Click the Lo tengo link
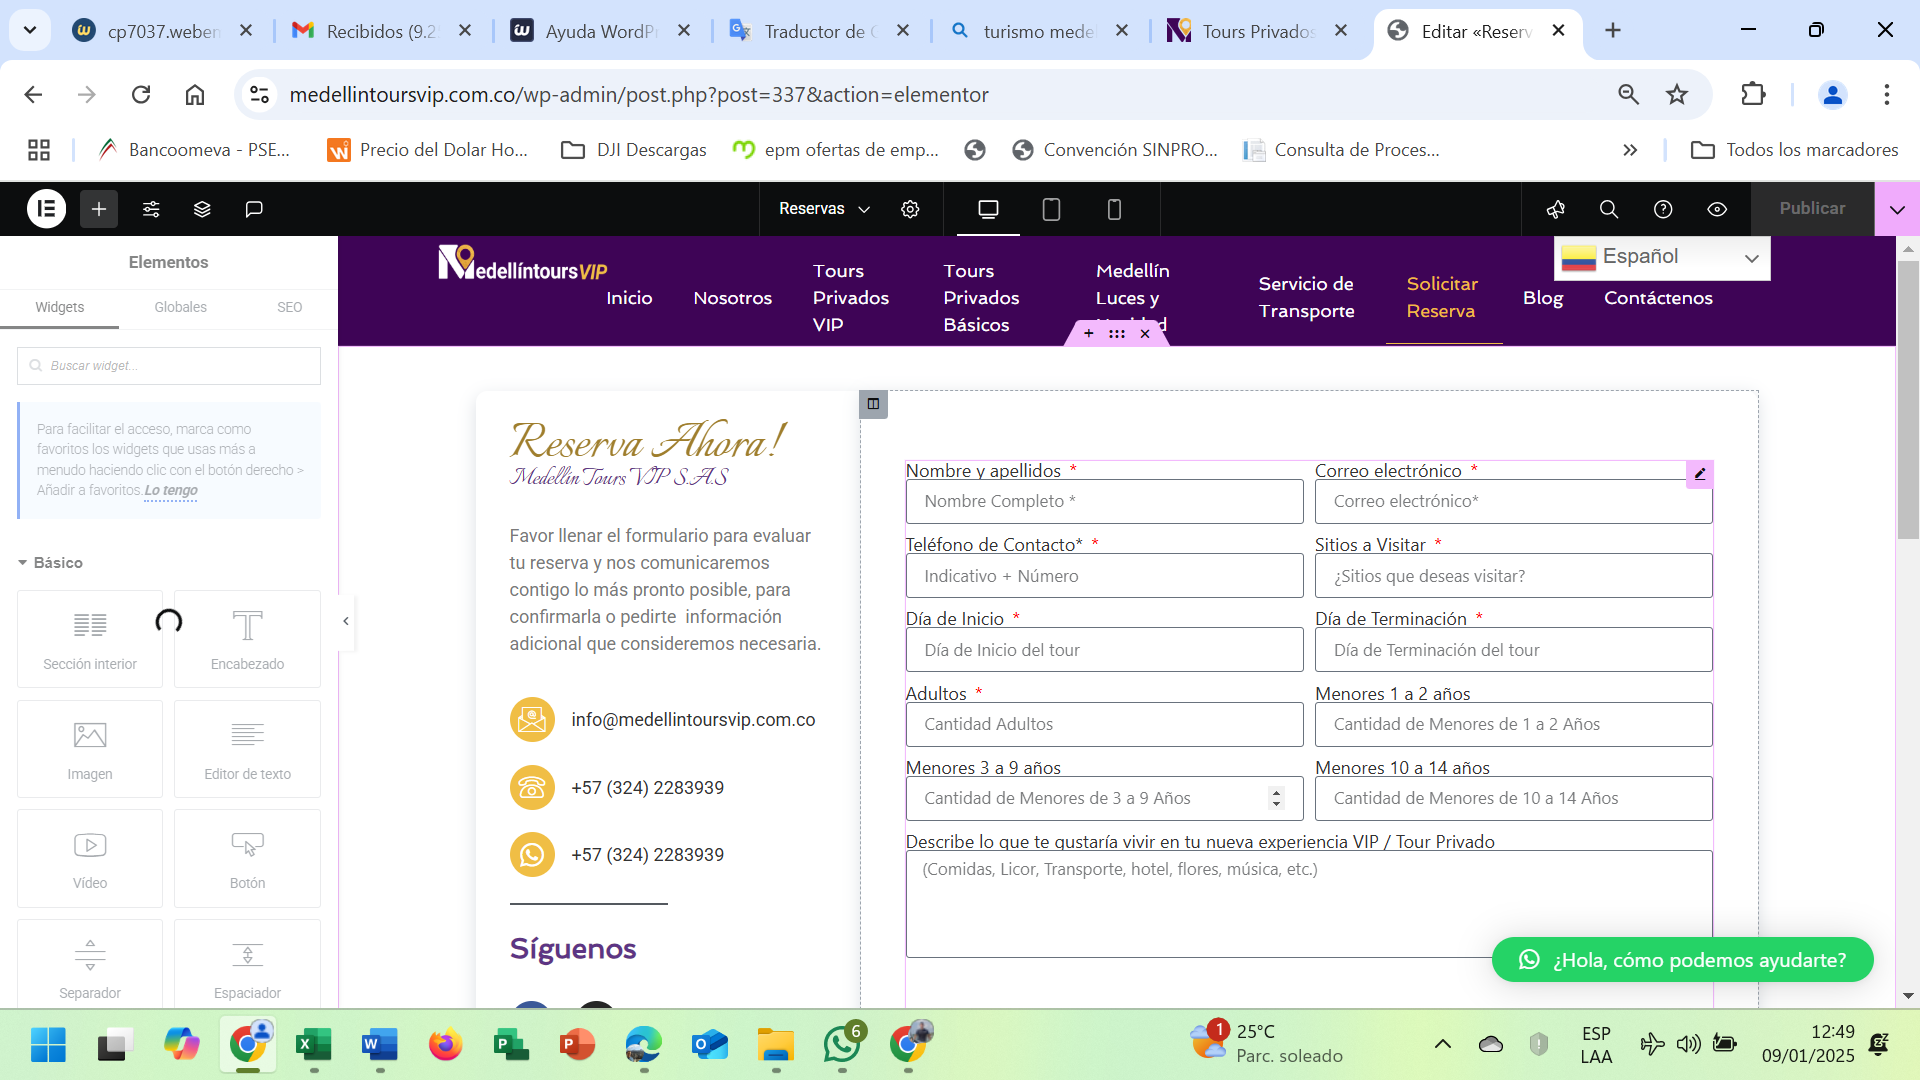This screenshot has height=1080, width=1920. (171, 491)
